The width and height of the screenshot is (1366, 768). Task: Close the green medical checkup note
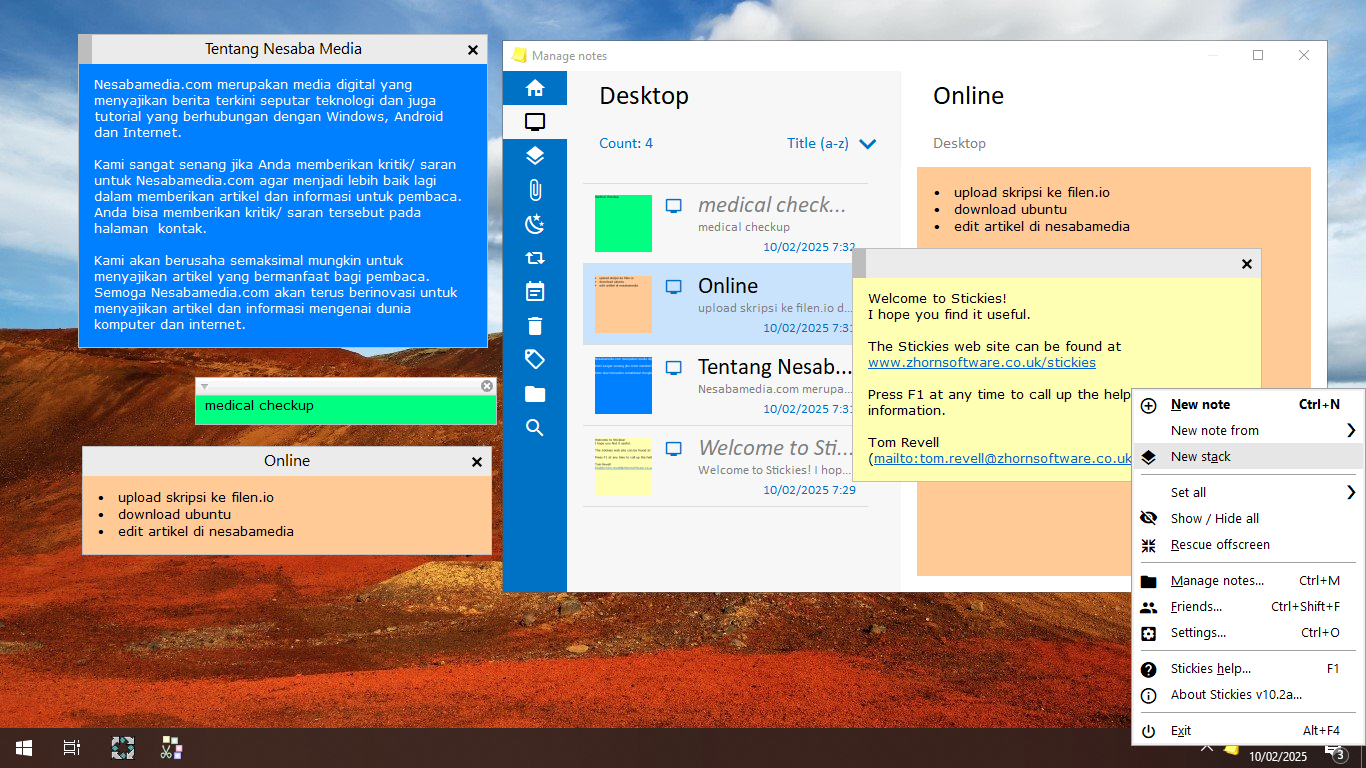487,386
